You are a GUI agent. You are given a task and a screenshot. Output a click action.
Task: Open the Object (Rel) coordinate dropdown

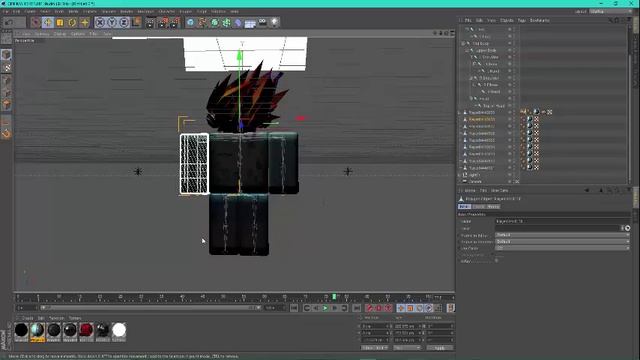tap(374, 348)
